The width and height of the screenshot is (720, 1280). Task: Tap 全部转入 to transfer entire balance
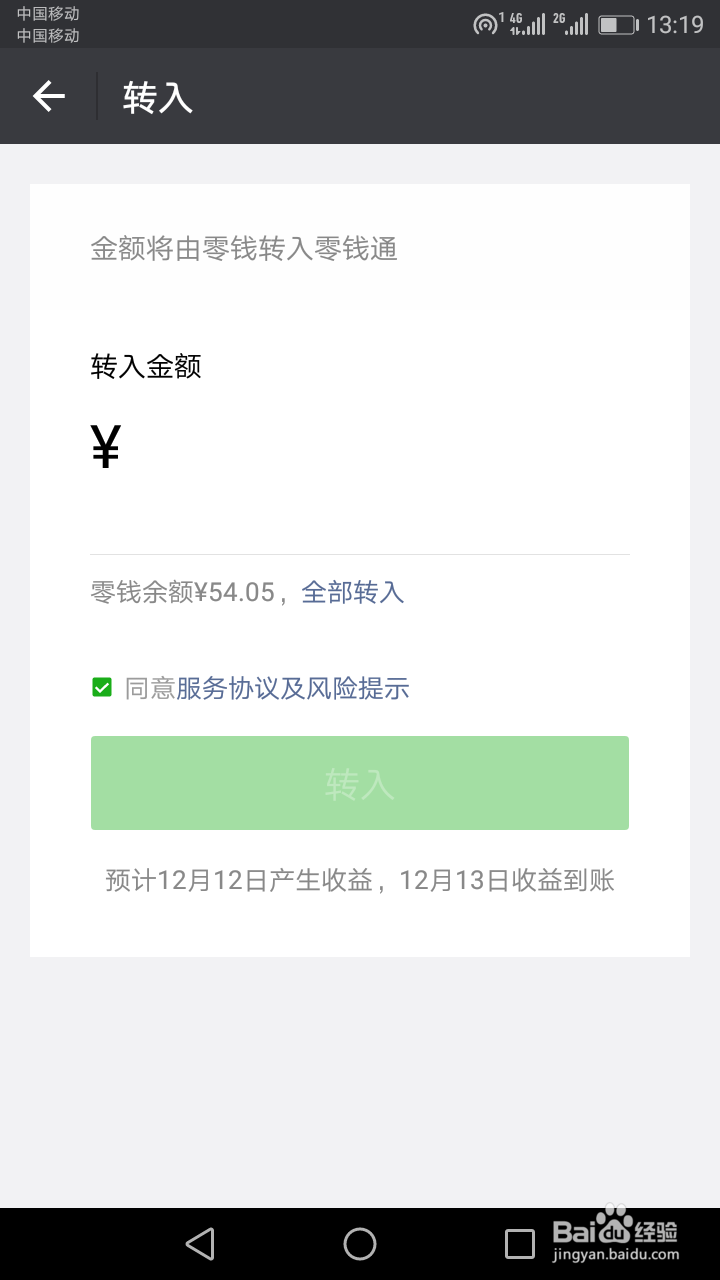click(x=353, y=592)
